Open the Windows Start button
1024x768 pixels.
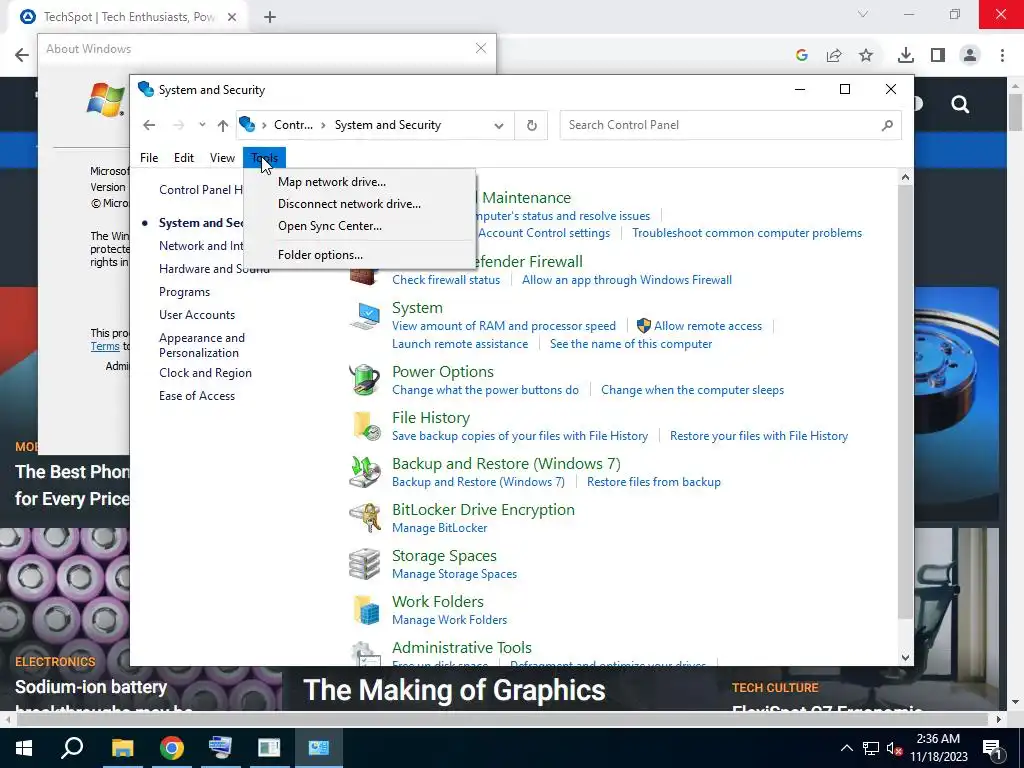coord(24,748)
